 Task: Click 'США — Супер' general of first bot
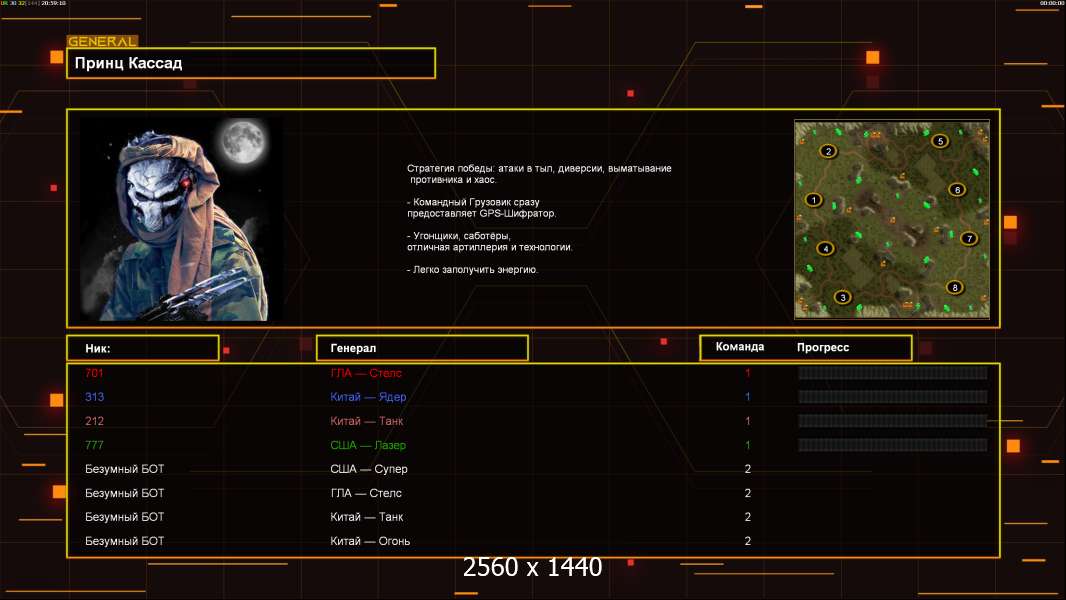pos(369,469)
